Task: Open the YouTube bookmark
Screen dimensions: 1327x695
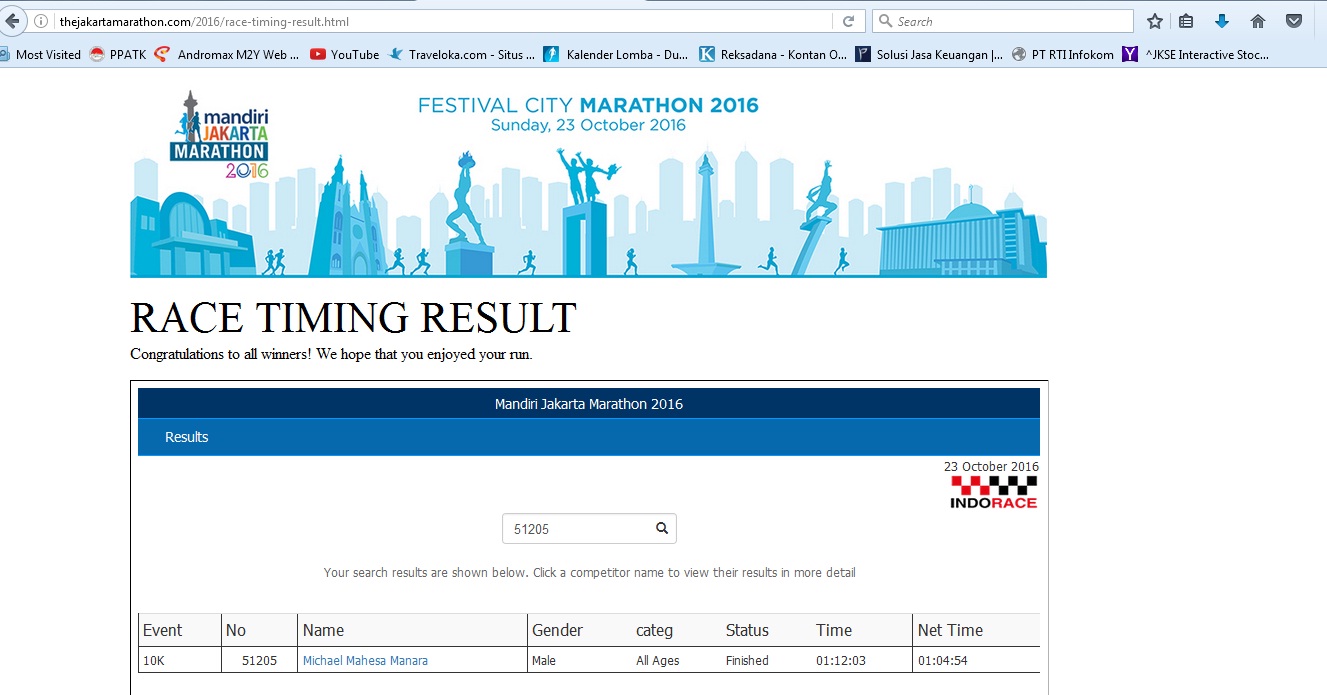Action: [345, 55]
